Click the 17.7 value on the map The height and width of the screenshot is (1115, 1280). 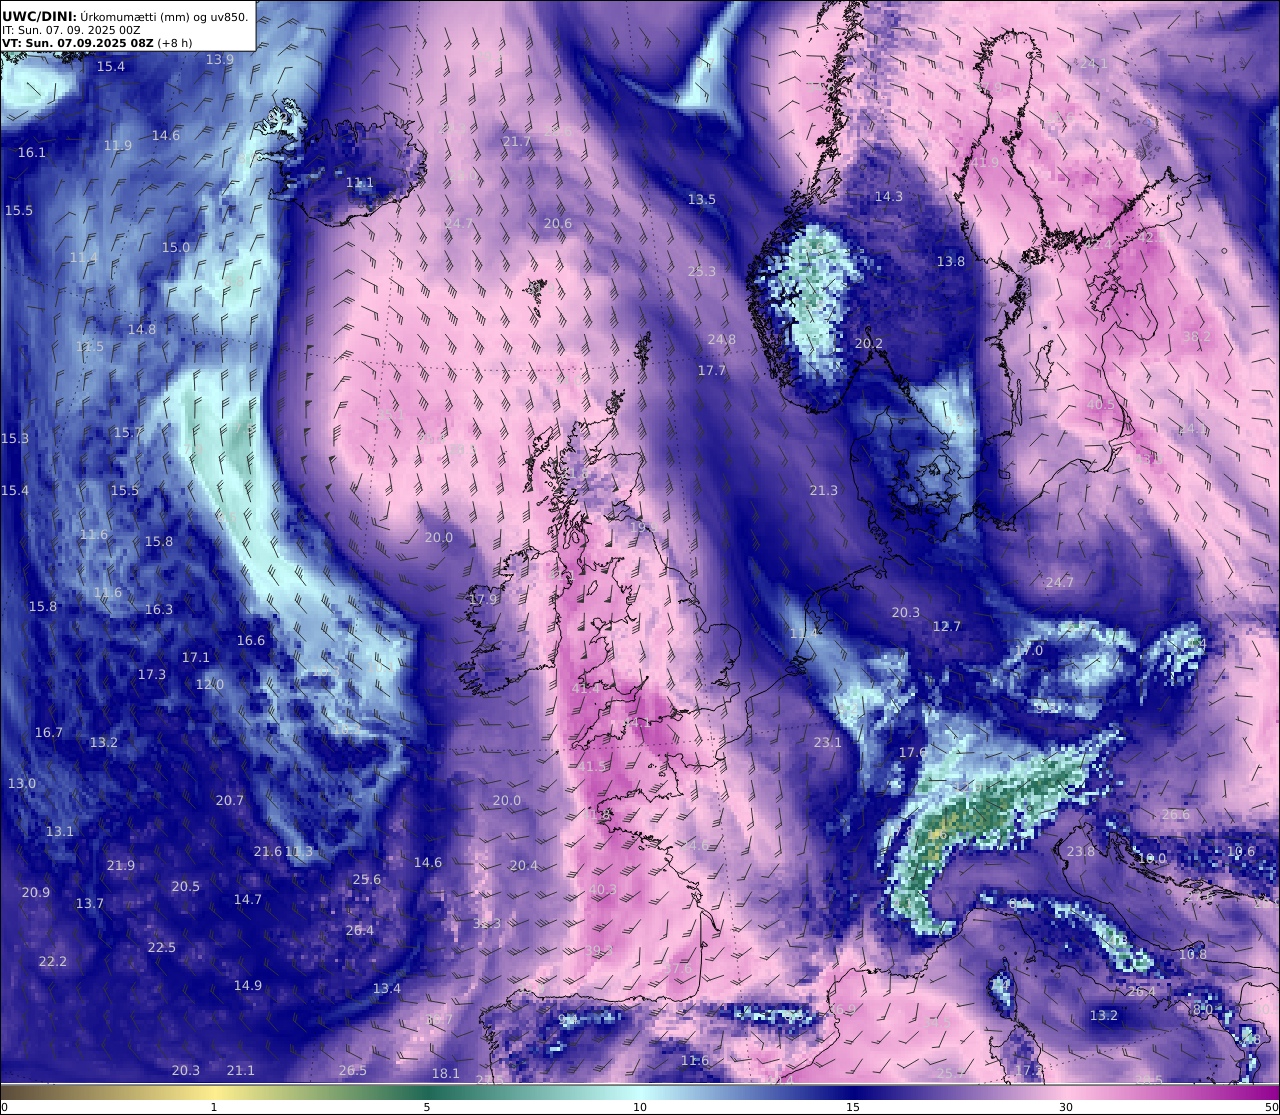(712, 370)
